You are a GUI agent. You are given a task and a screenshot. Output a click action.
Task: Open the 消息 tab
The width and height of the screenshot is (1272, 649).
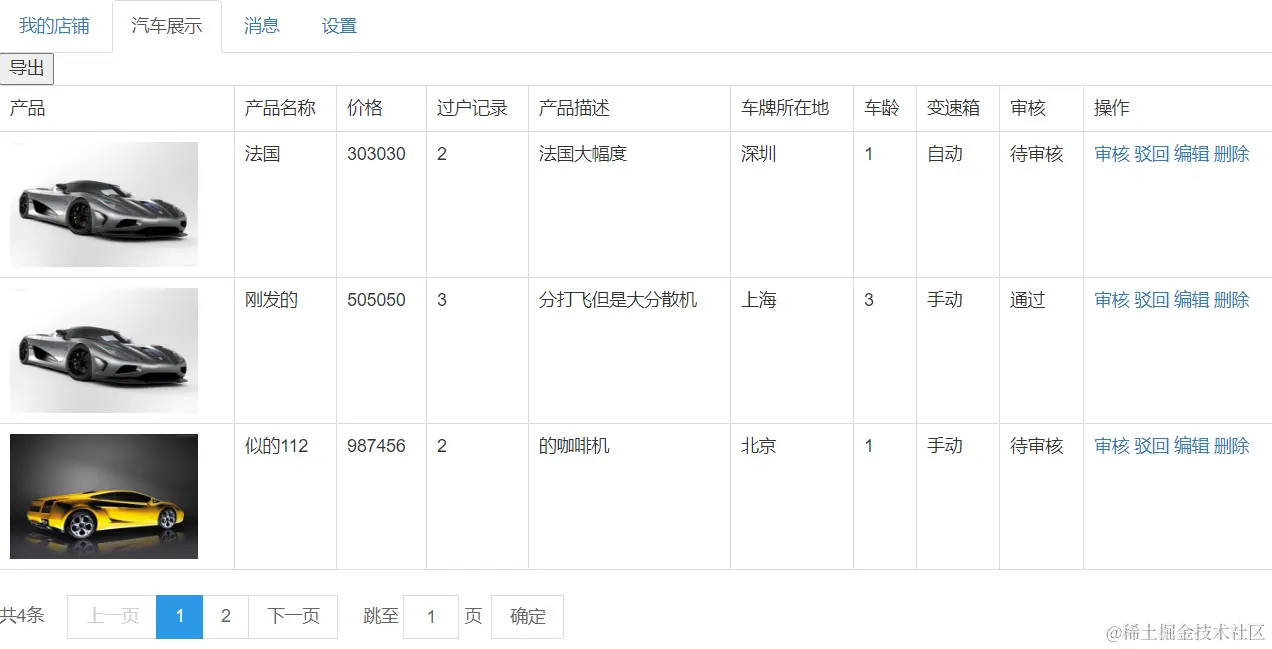[261, 25]
